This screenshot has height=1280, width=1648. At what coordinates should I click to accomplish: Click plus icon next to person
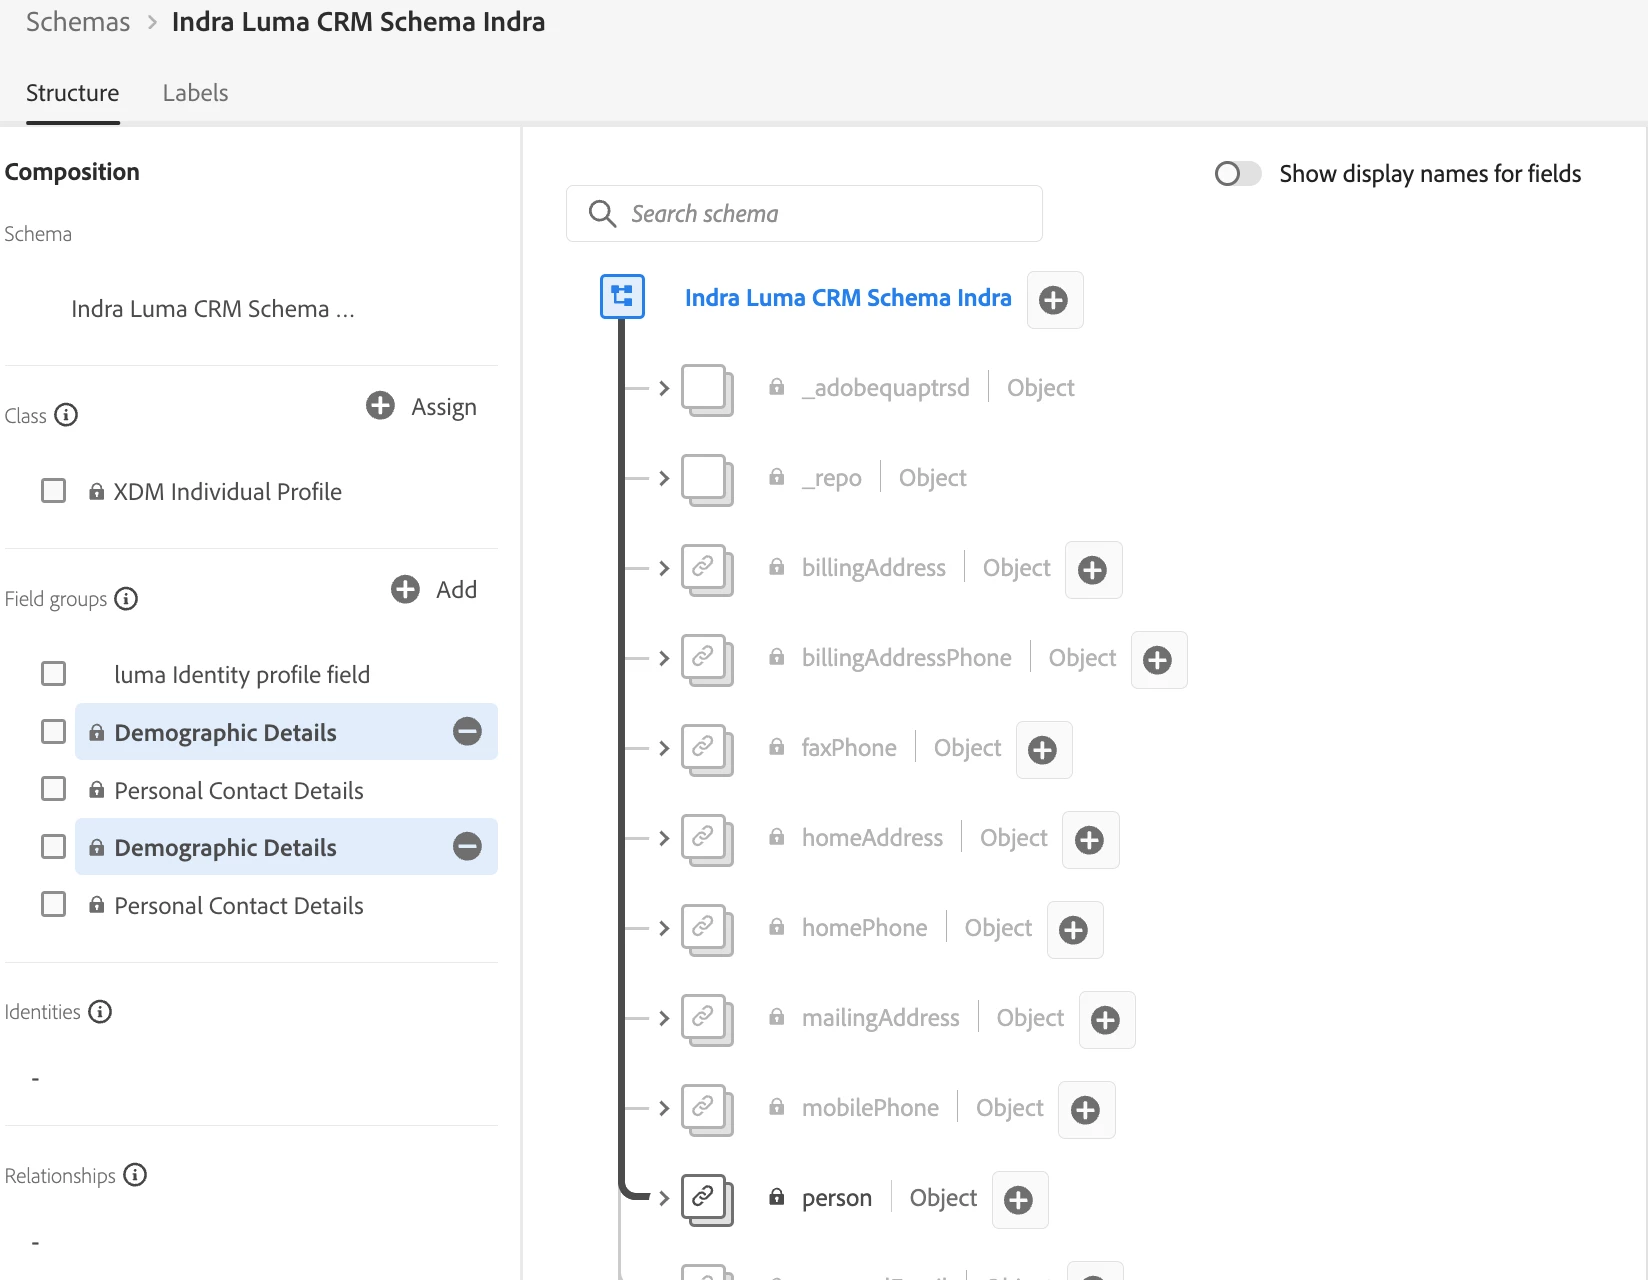[x=1019, y=1200]
